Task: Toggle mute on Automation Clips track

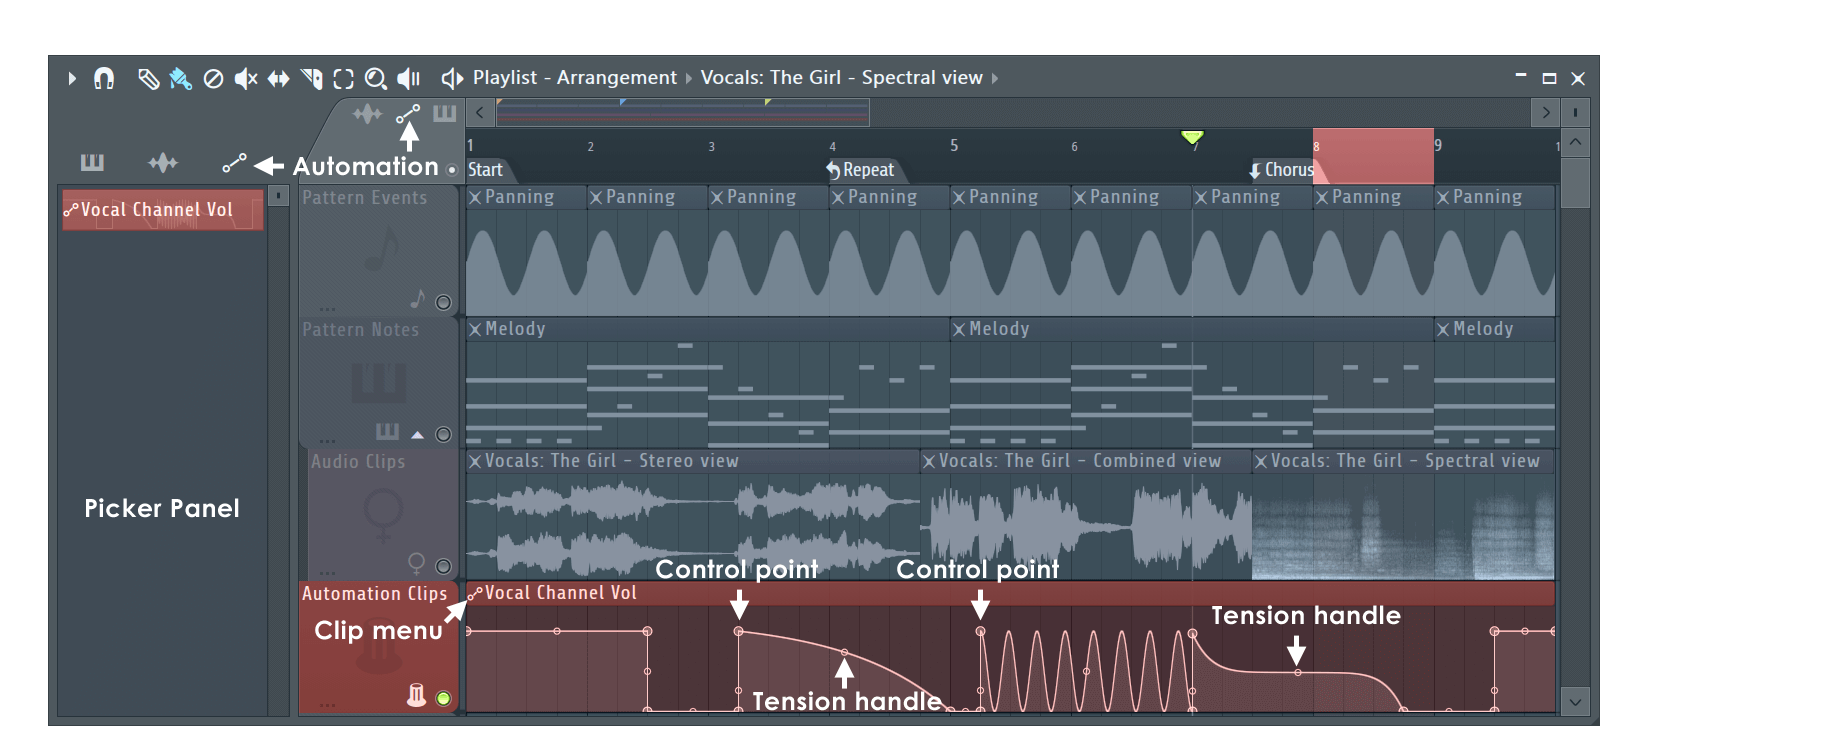Action: pyautogui.click(x=444, y=698)
